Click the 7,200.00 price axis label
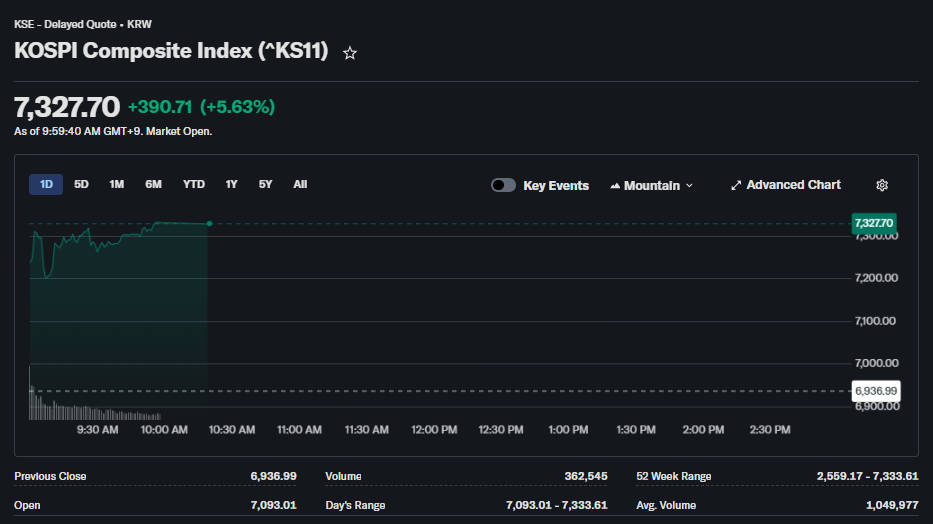The image size is (933, 524). 876,278
